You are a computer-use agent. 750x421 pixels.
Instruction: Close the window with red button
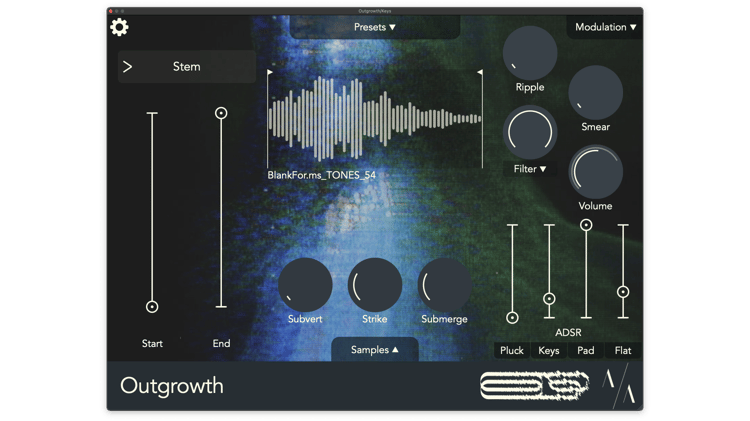[x=111, y=11]
